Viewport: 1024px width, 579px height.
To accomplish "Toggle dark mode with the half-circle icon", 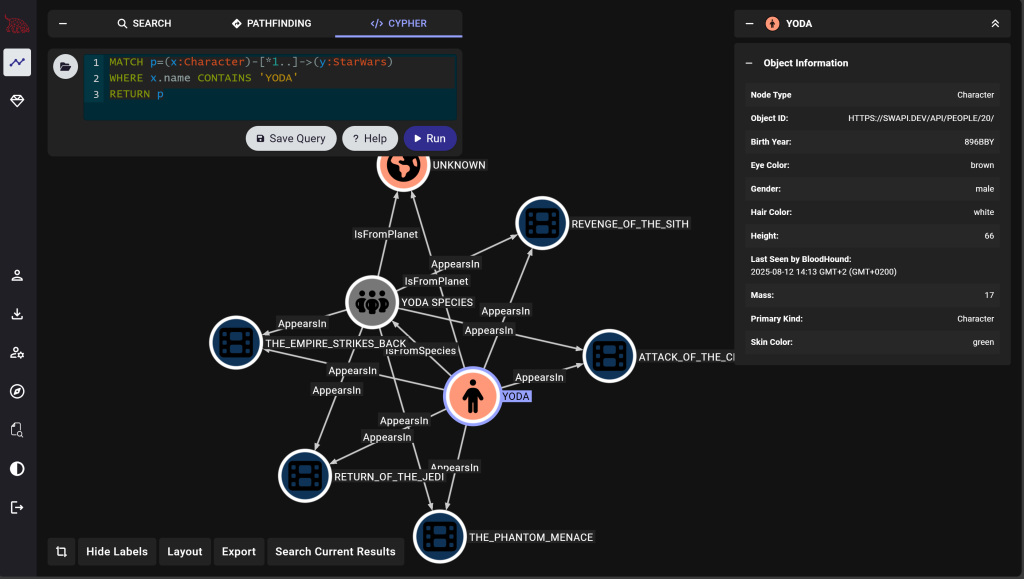I will (17, 469).
